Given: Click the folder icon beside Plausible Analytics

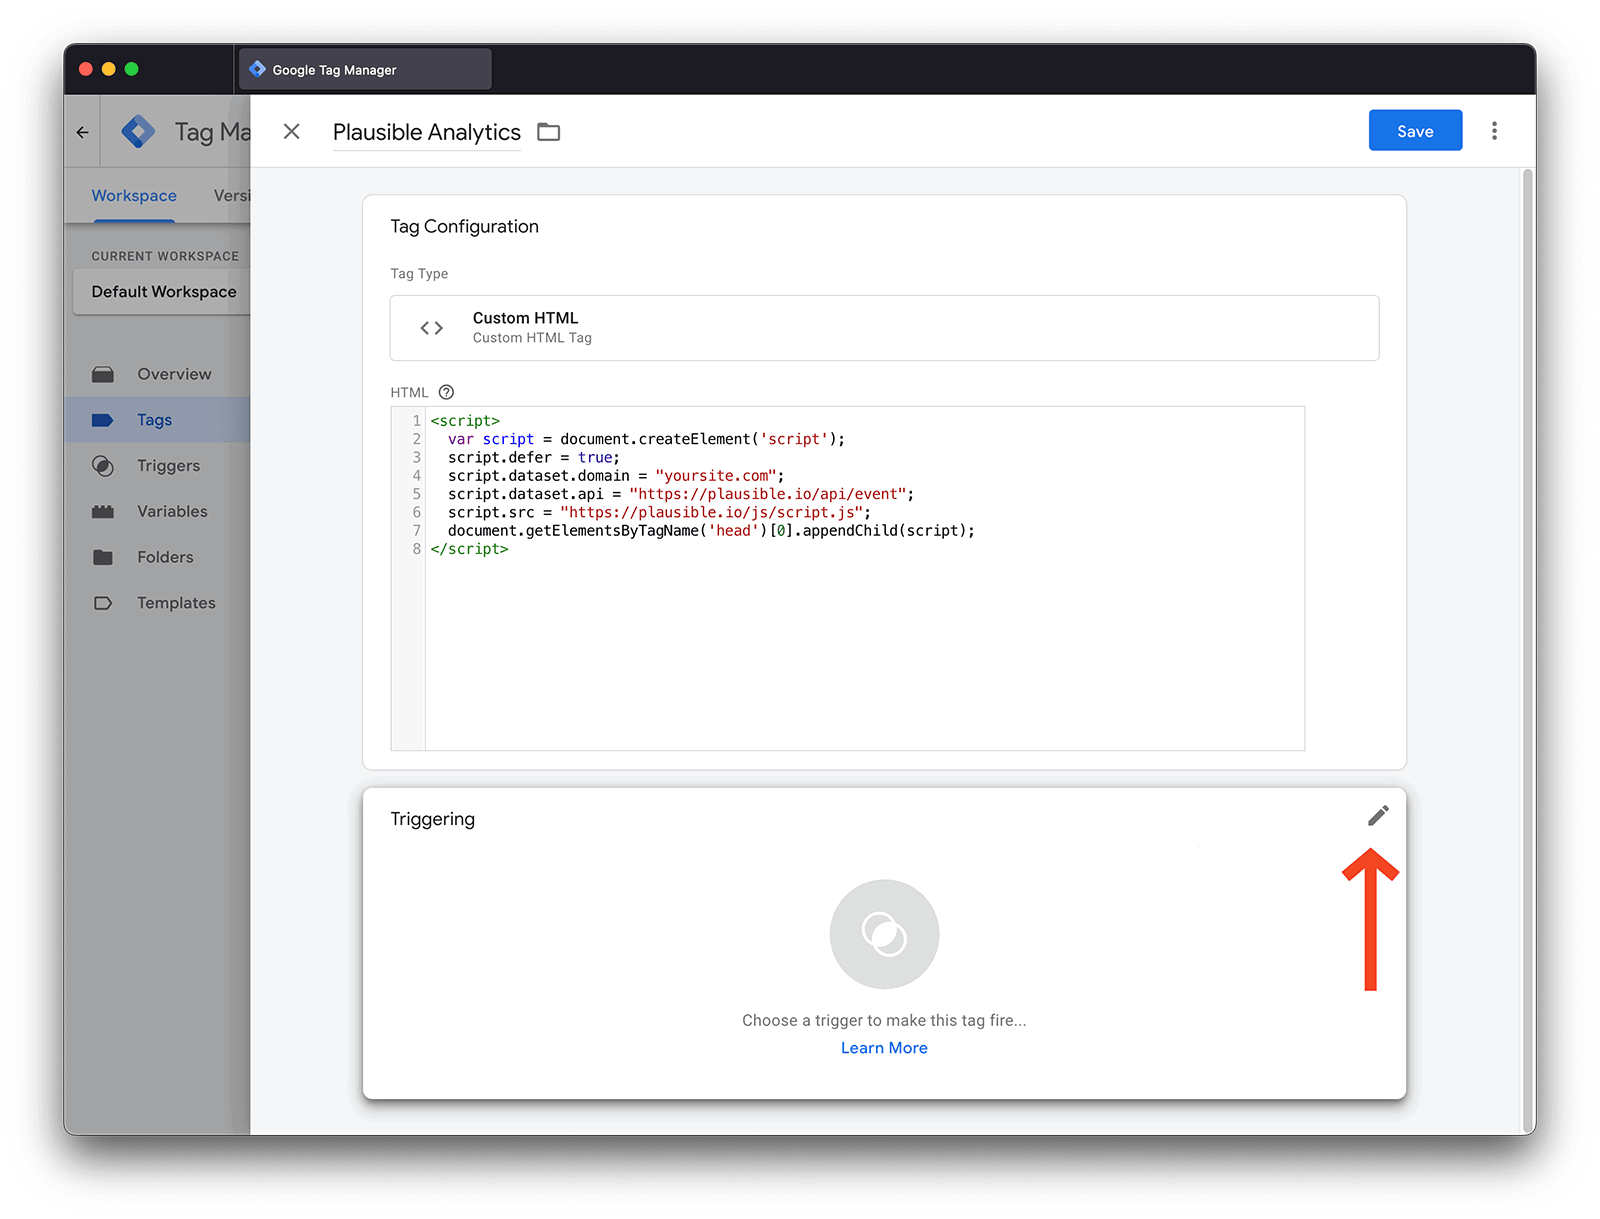Looking at the screenshot, I should [548, 132].
